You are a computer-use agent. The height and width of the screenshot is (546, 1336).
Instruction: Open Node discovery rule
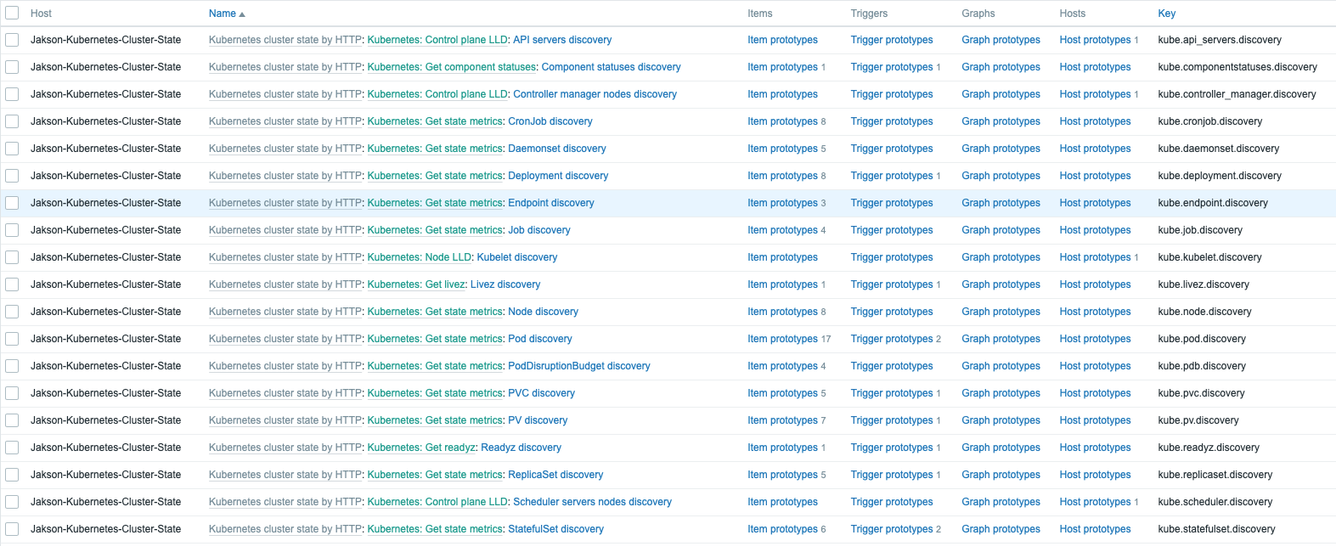click(543, 312)
